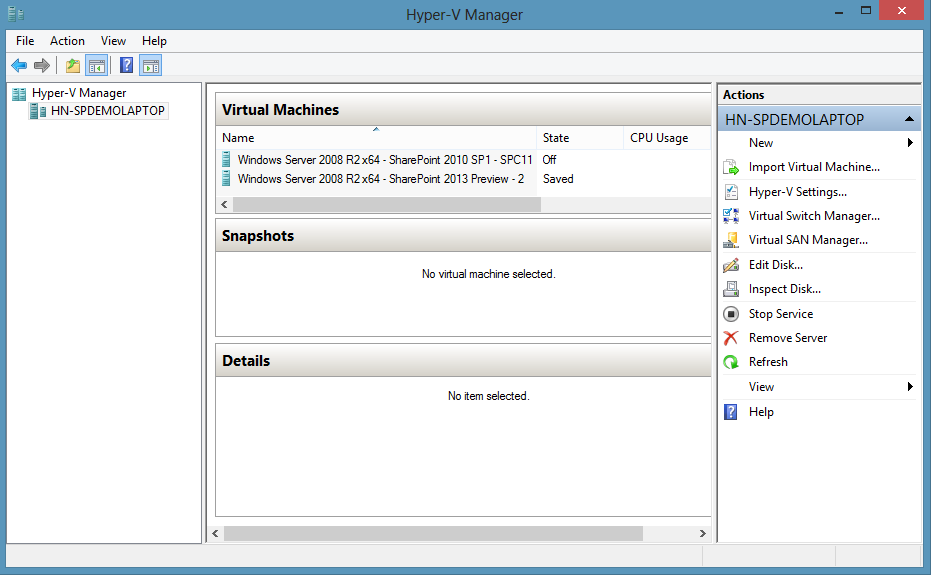This screenshot has width=931, height=575.
Task: Click the Inspect Disk icon
Action: point(731,289)
